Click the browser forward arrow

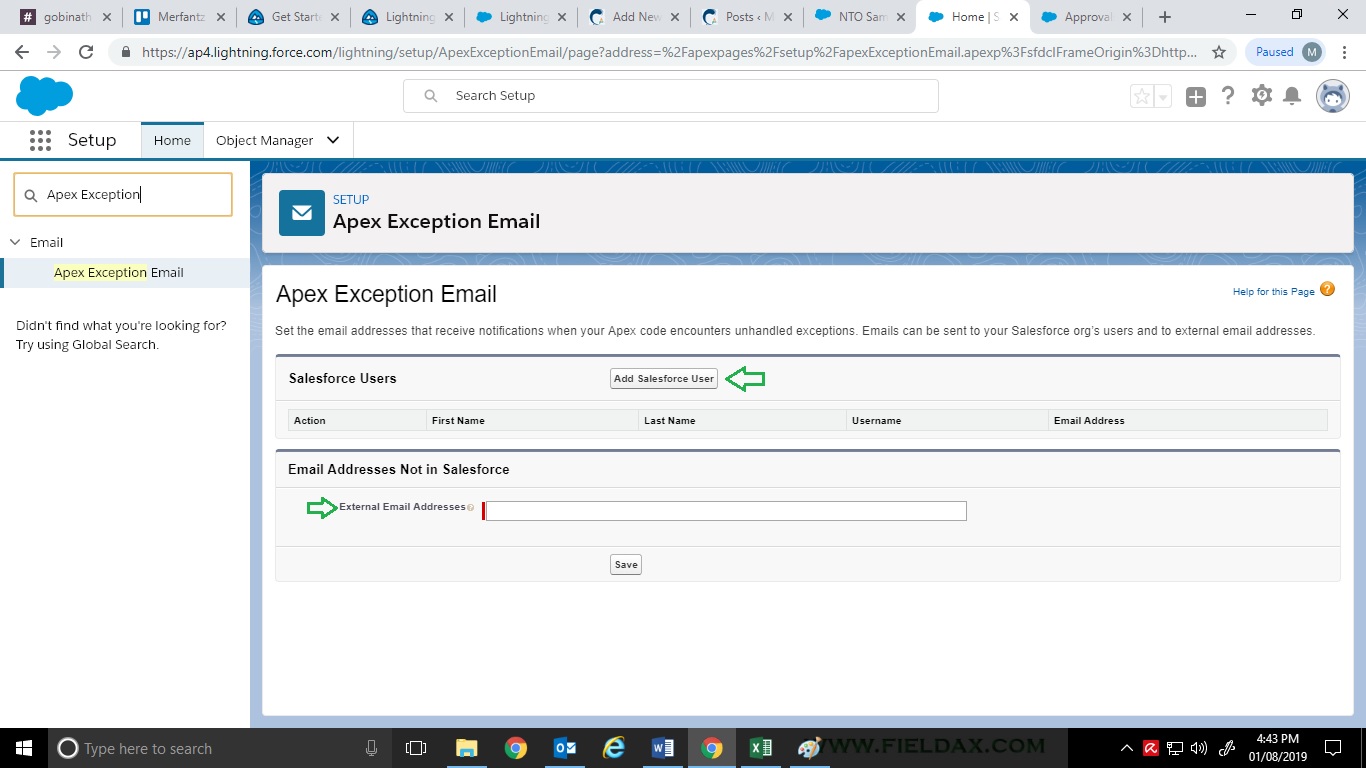54,52
